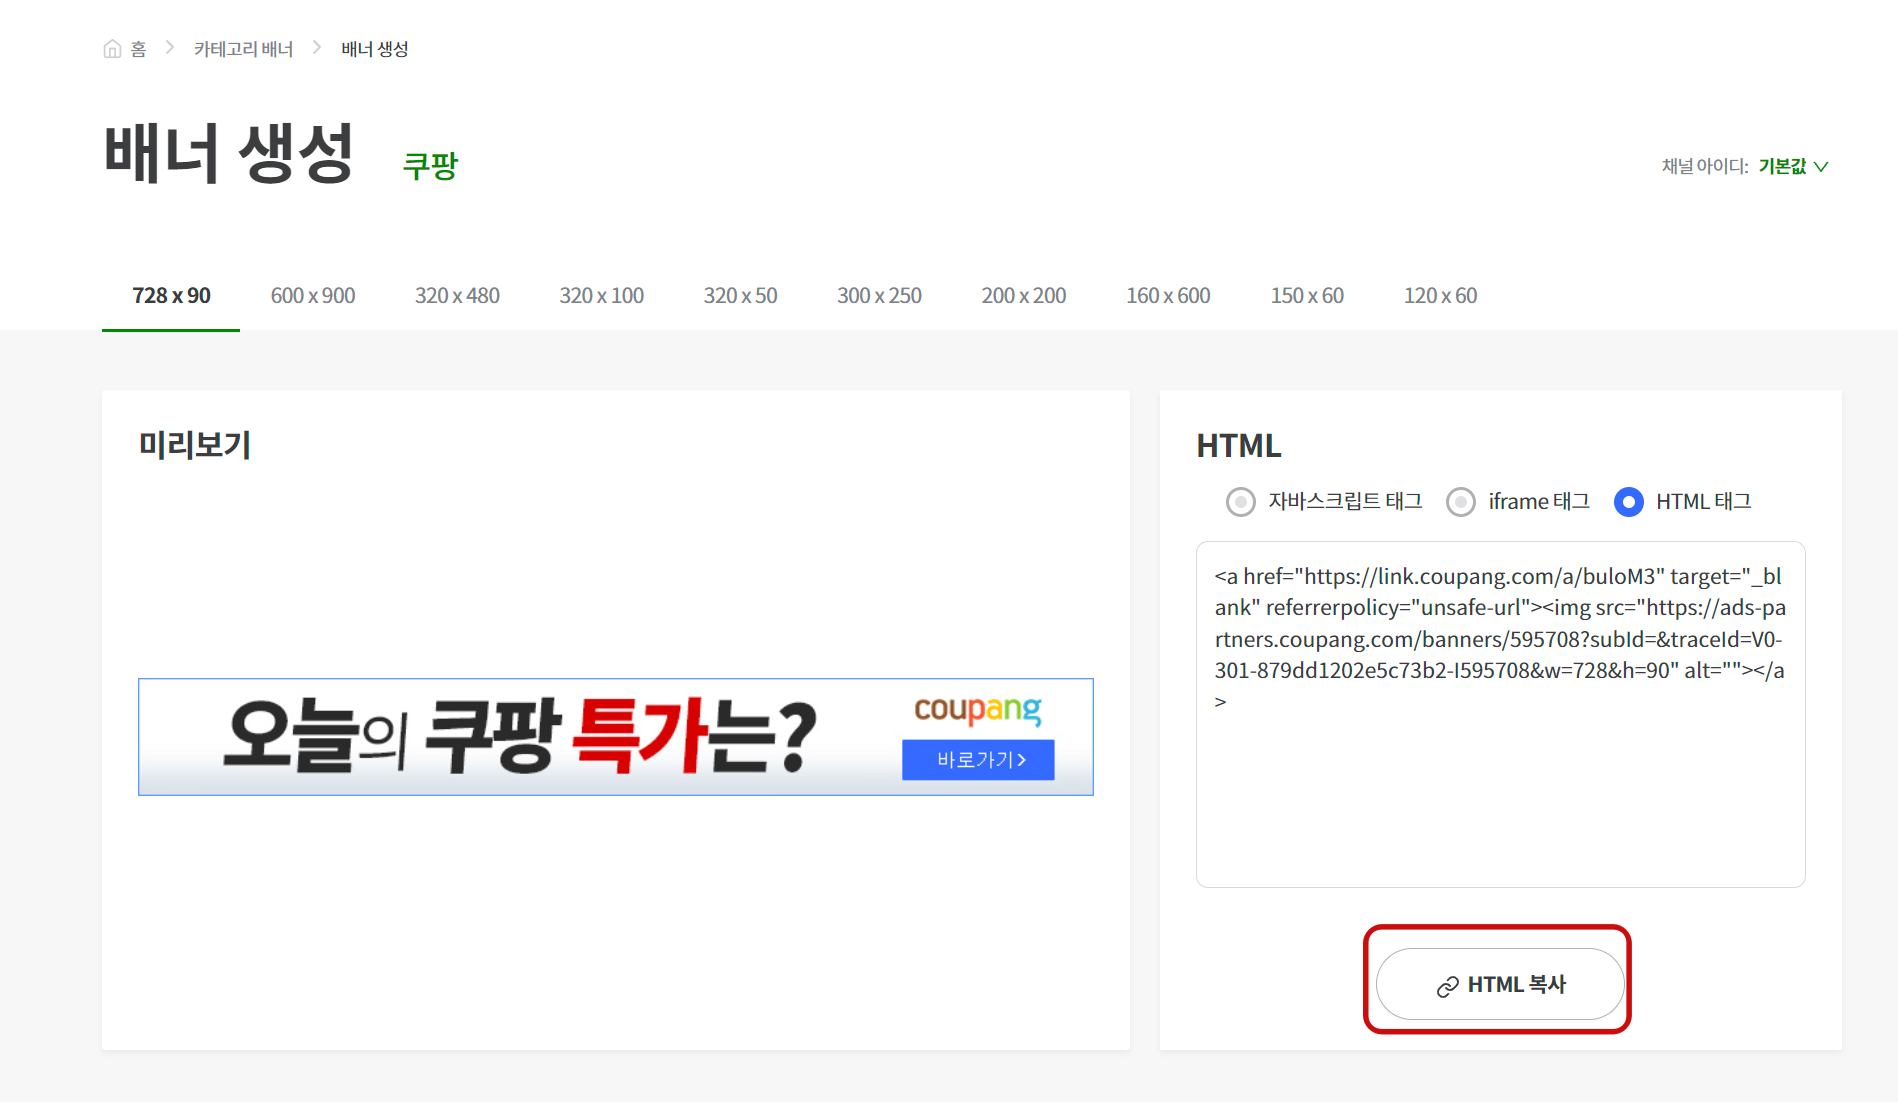Click inside the HTML code text box
The width and height of the screenshot is (1898, 1102).
click(x=1501, y=714)
